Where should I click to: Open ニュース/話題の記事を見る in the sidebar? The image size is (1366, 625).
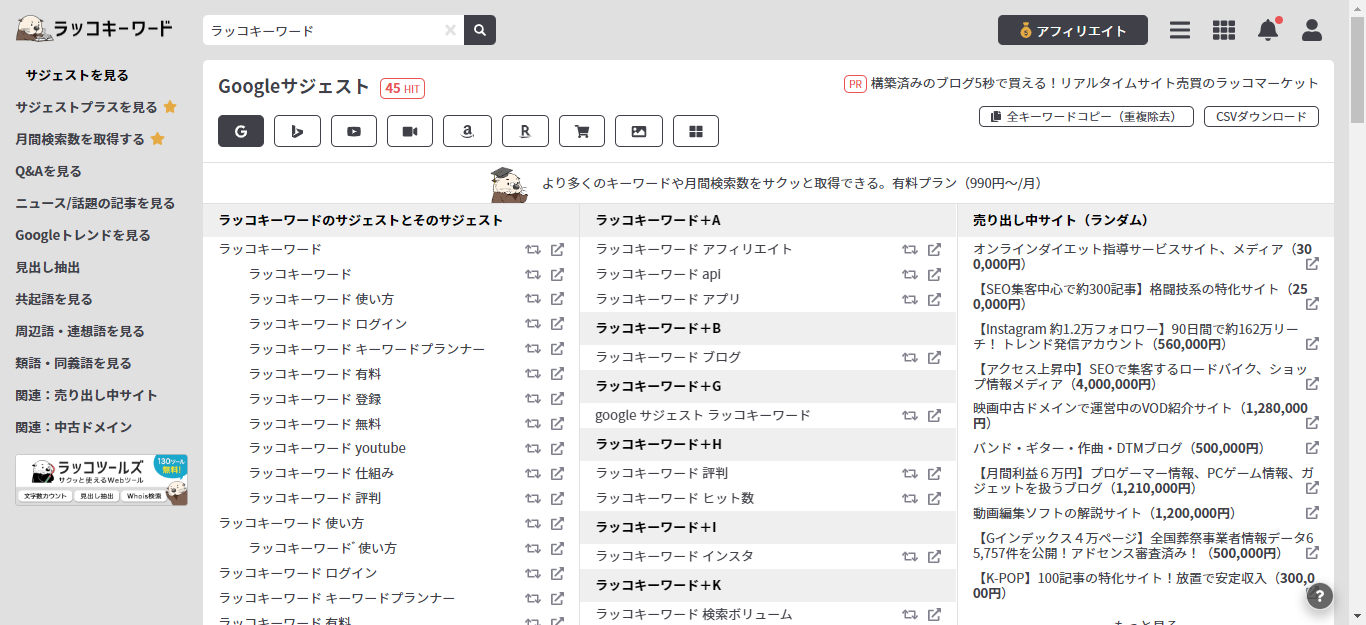click(x=95, y=203)
